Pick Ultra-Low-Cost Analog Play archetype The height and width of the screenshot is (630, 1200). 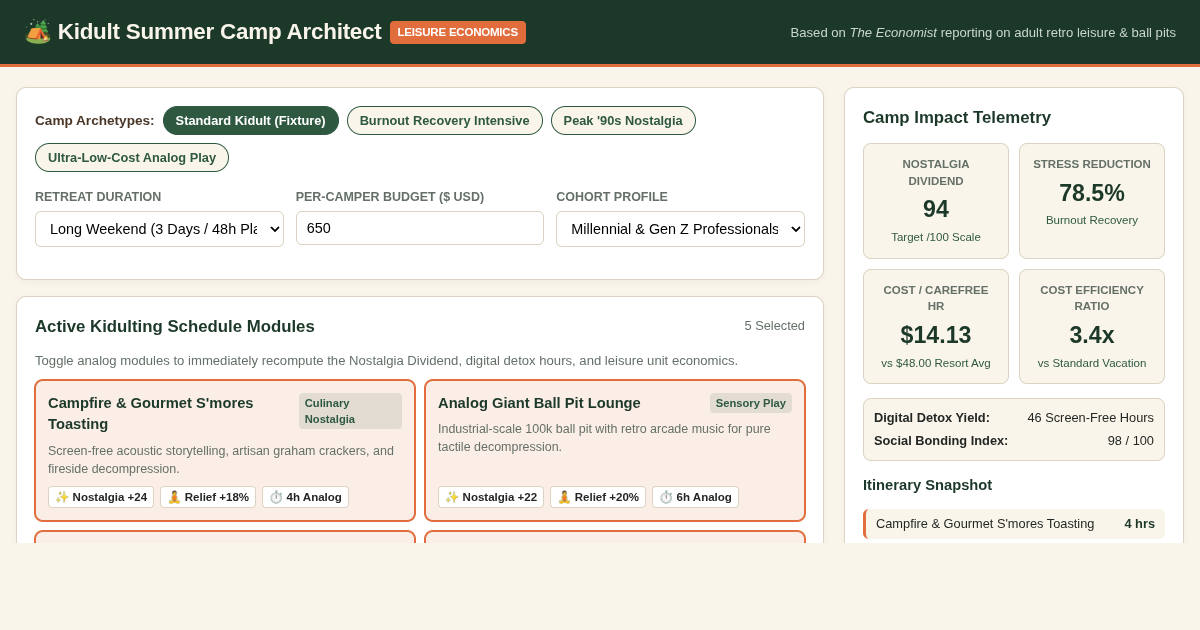[x=132, y=158]
